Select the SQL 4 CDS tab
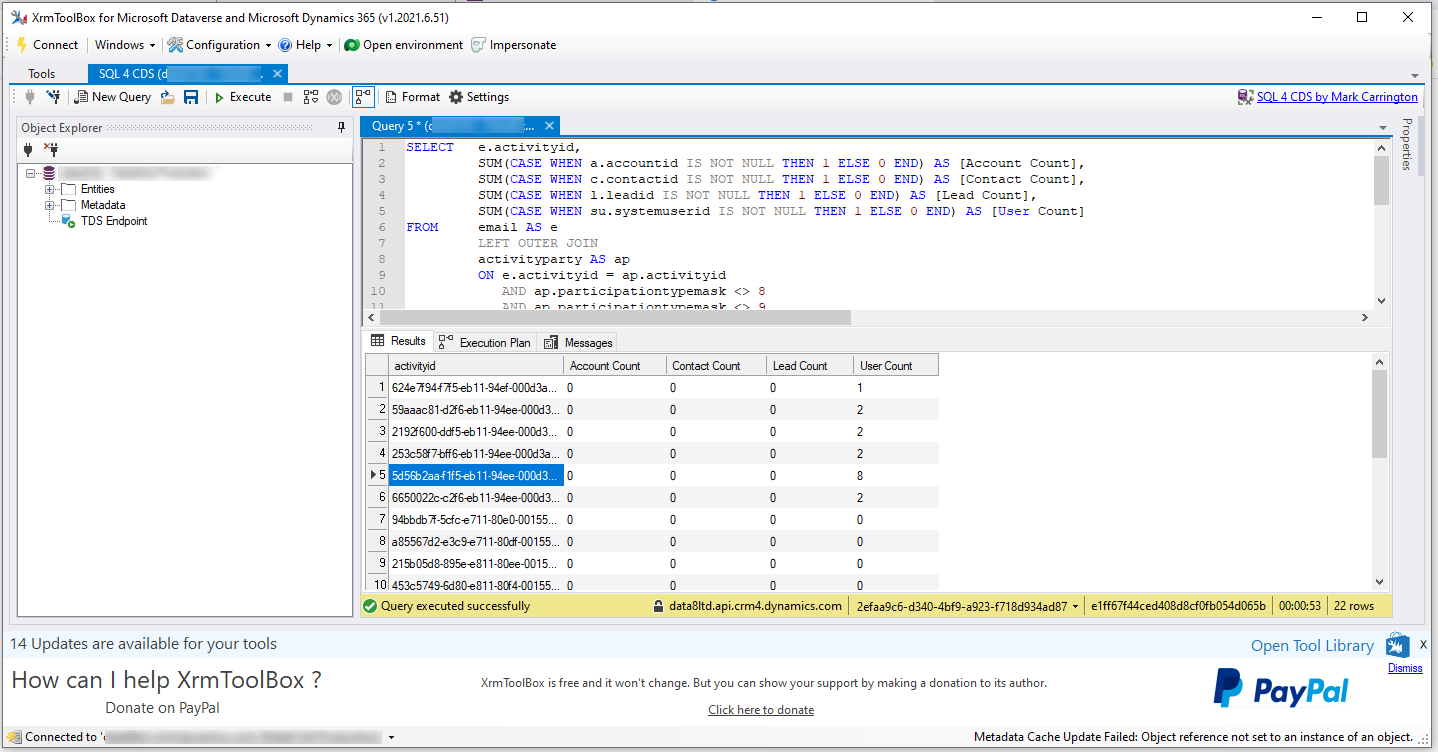This screenshot has width=1438, height=752. coord(180,74)
